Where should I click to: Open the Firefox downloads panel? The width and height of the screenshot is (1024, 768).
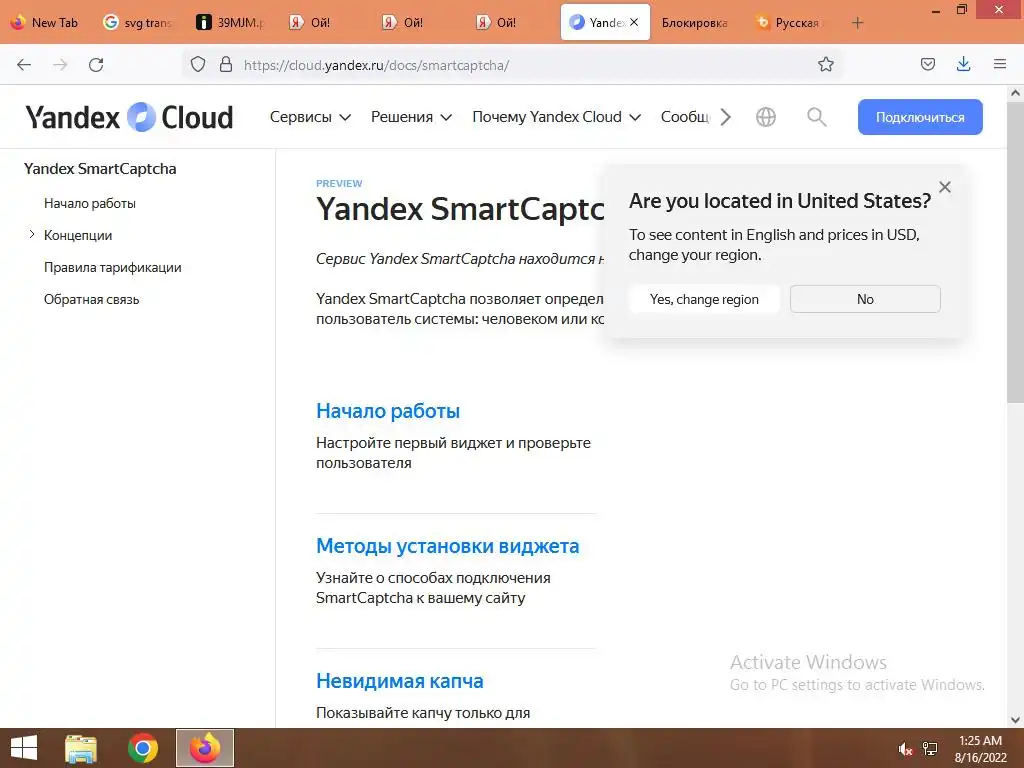tap(963, 64)
